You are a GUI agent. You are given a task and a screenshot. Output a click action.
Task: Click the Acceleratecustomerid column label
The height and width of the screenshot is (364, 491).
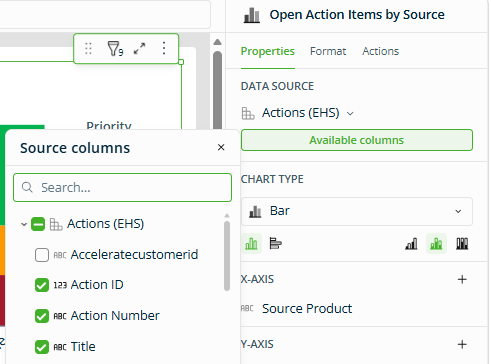coord(134,255)
